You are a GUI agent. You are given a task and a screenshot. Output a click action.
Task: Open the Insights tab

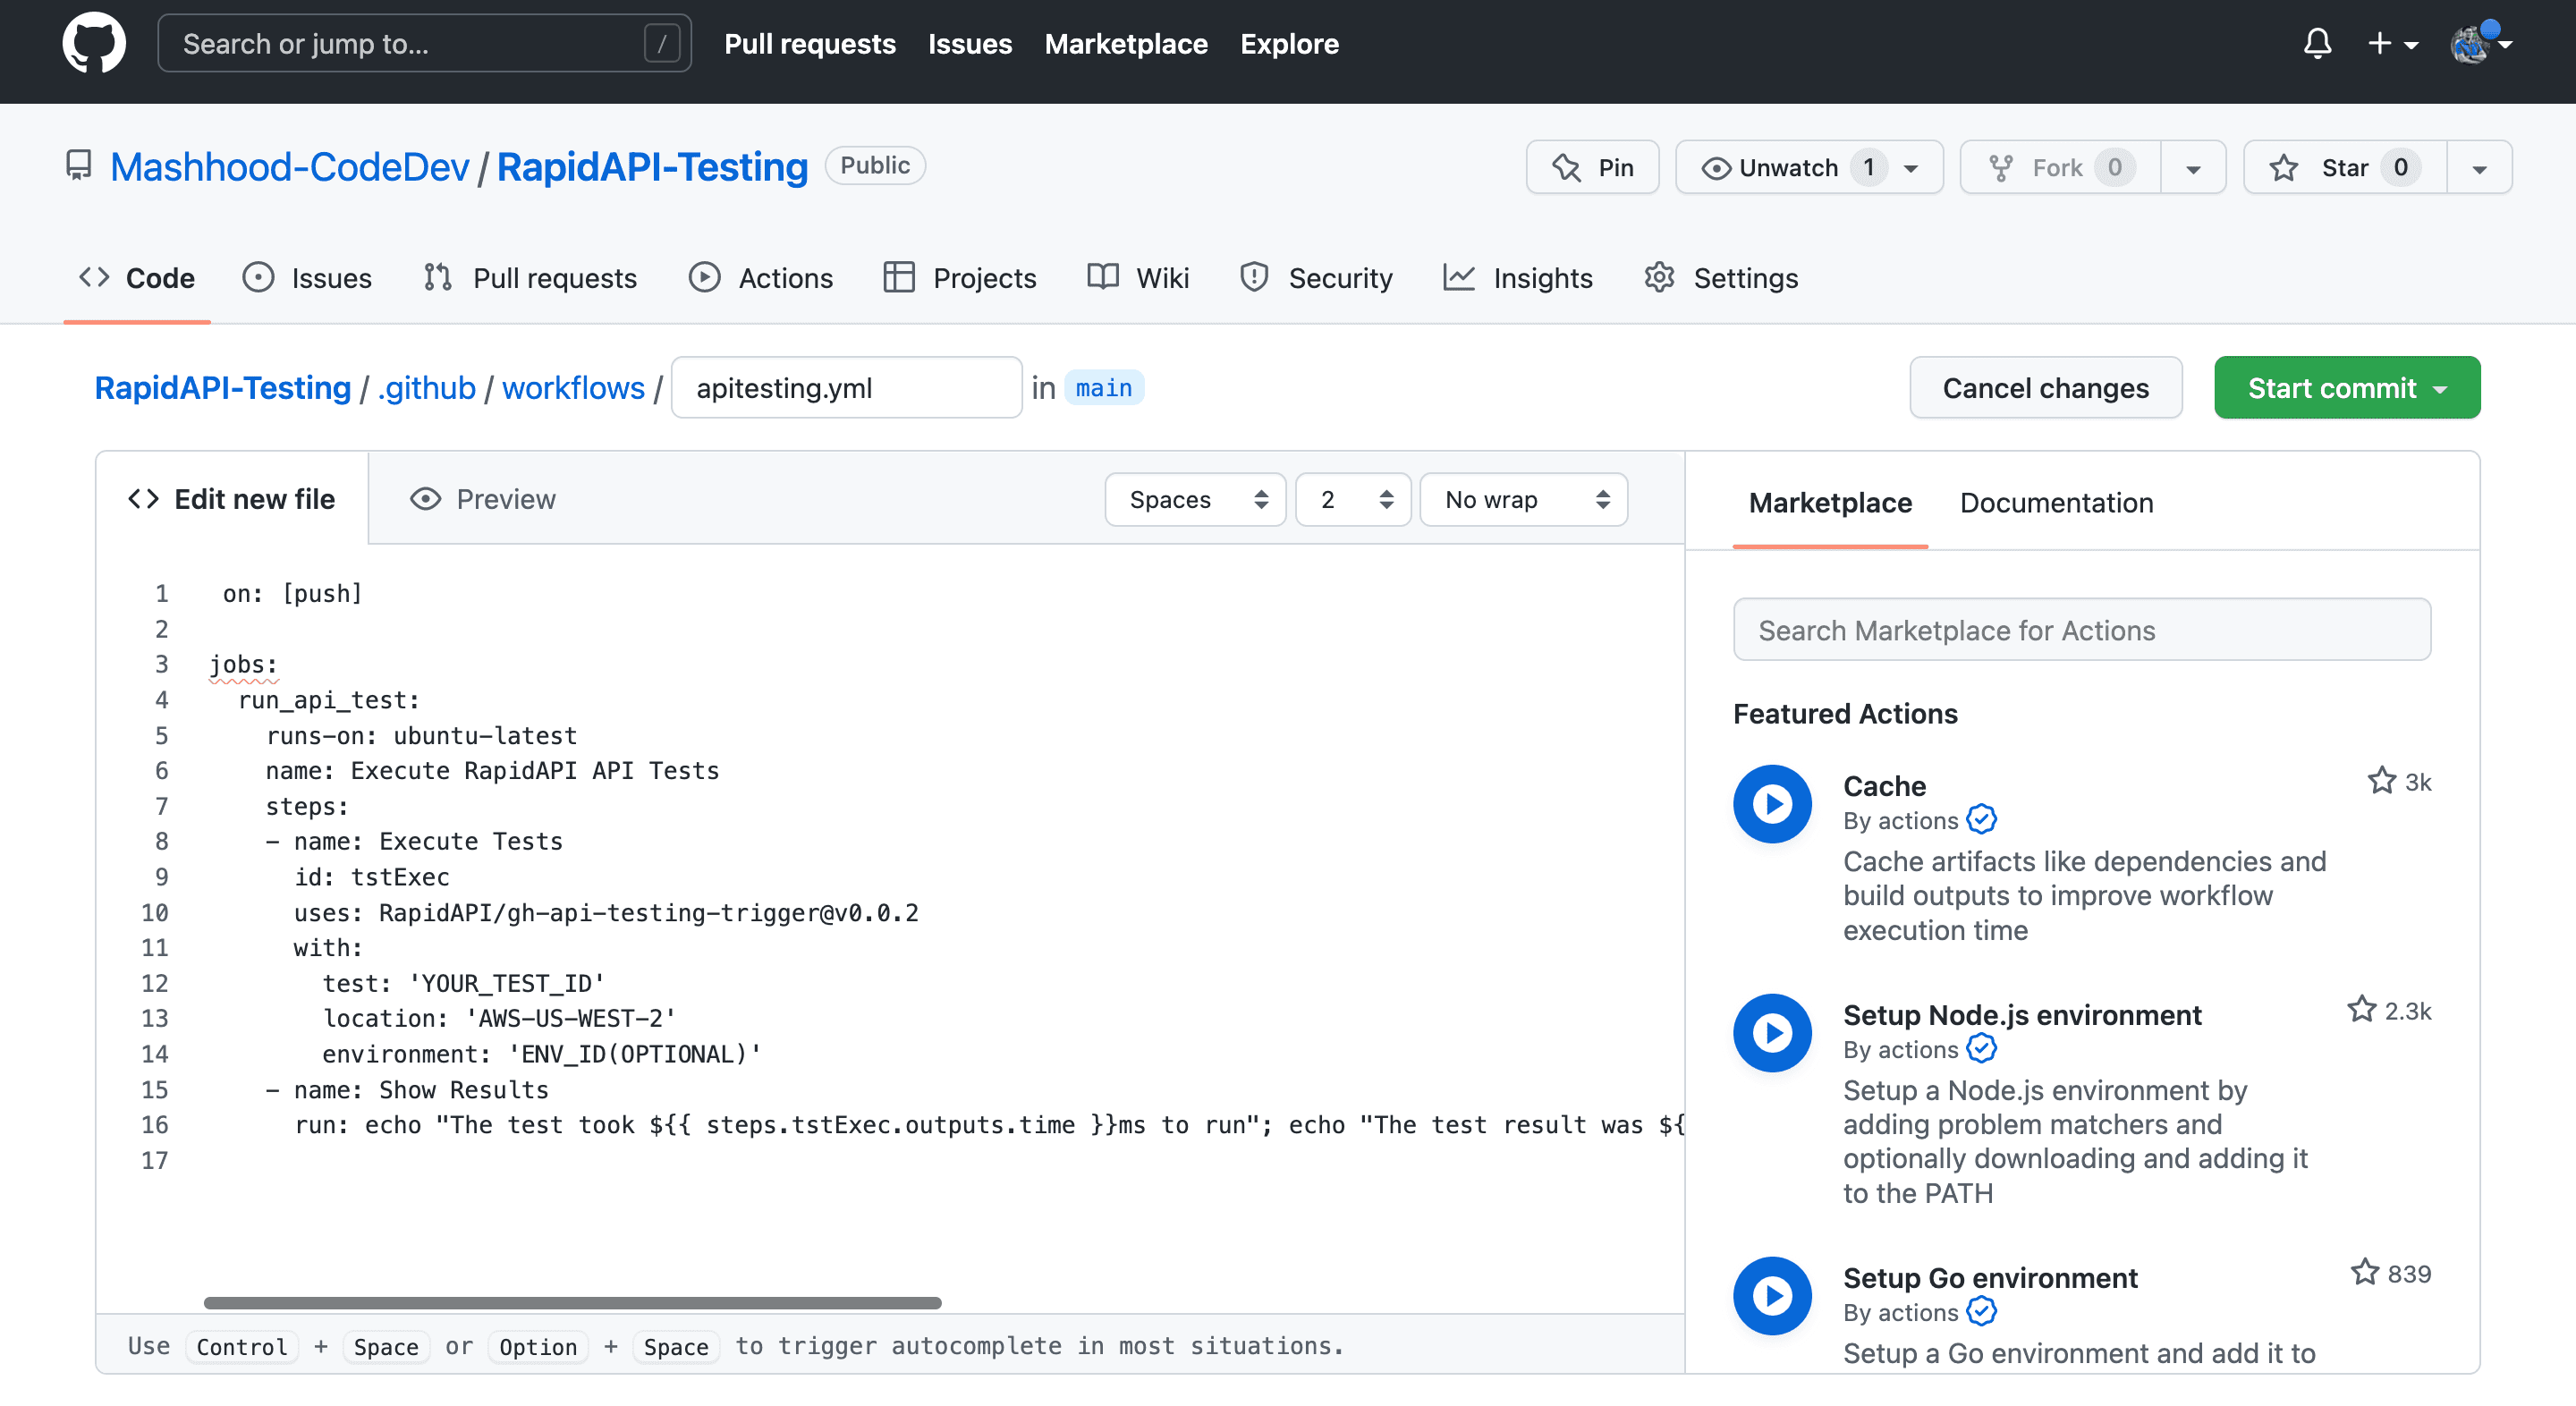(x=1518, y=278)
